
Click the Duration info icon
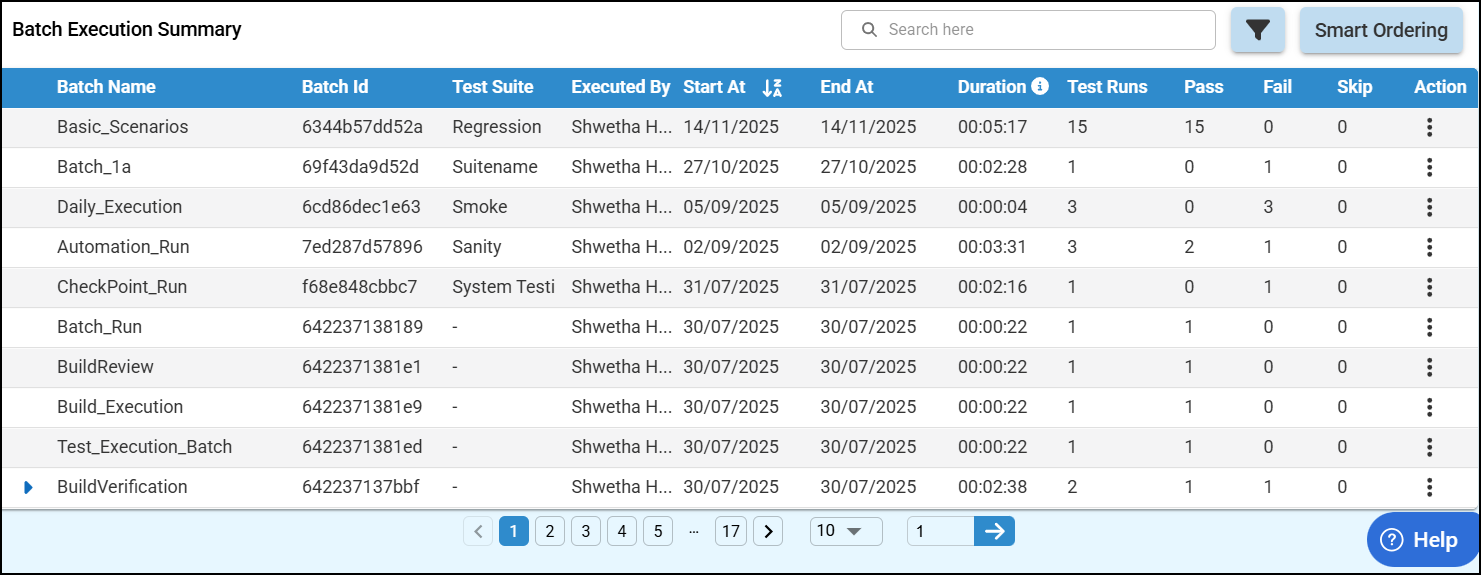click(x=1040, y=86)
